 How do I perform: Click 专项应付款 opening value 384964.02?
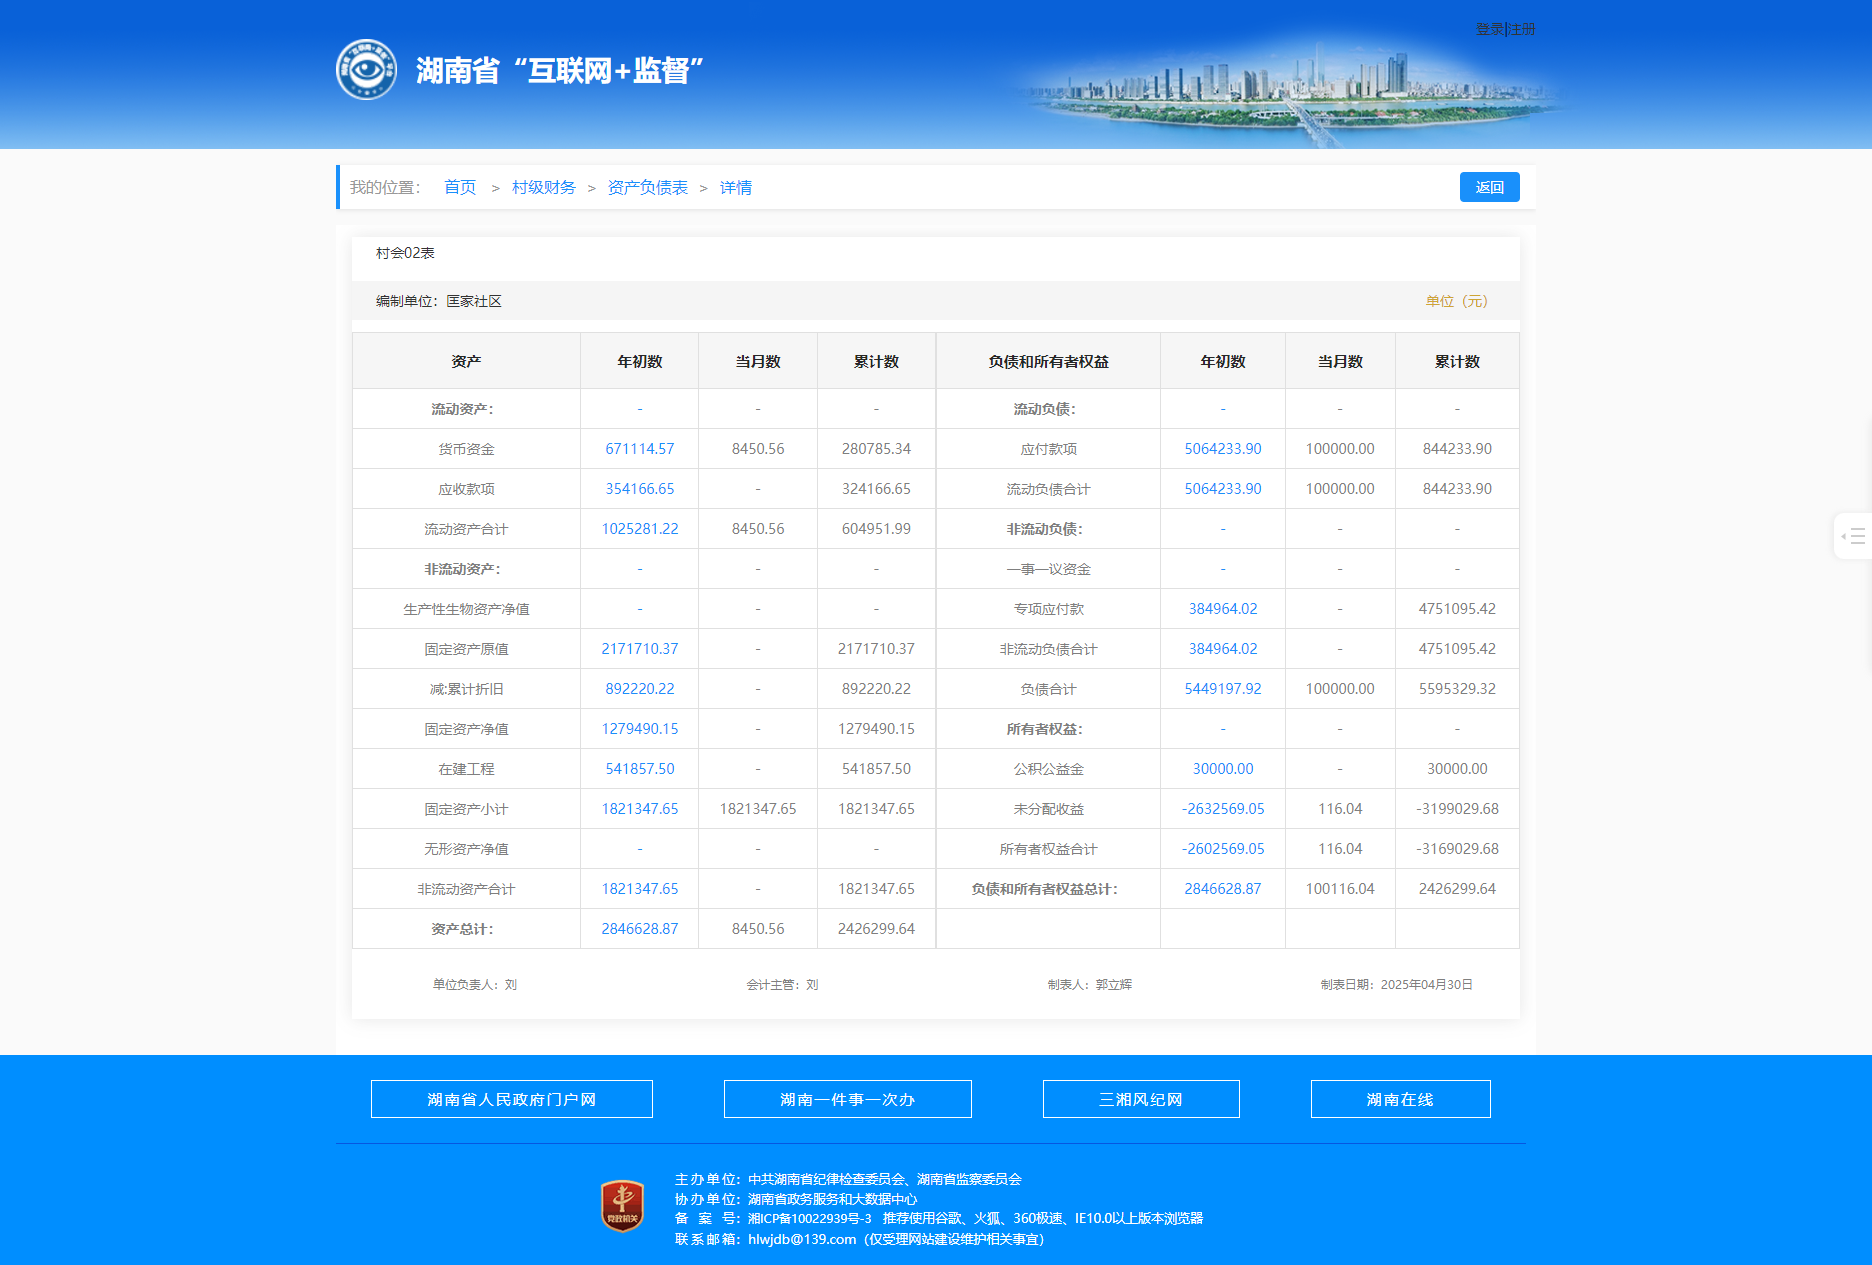pyautogui.click(x=1223, y=609)
